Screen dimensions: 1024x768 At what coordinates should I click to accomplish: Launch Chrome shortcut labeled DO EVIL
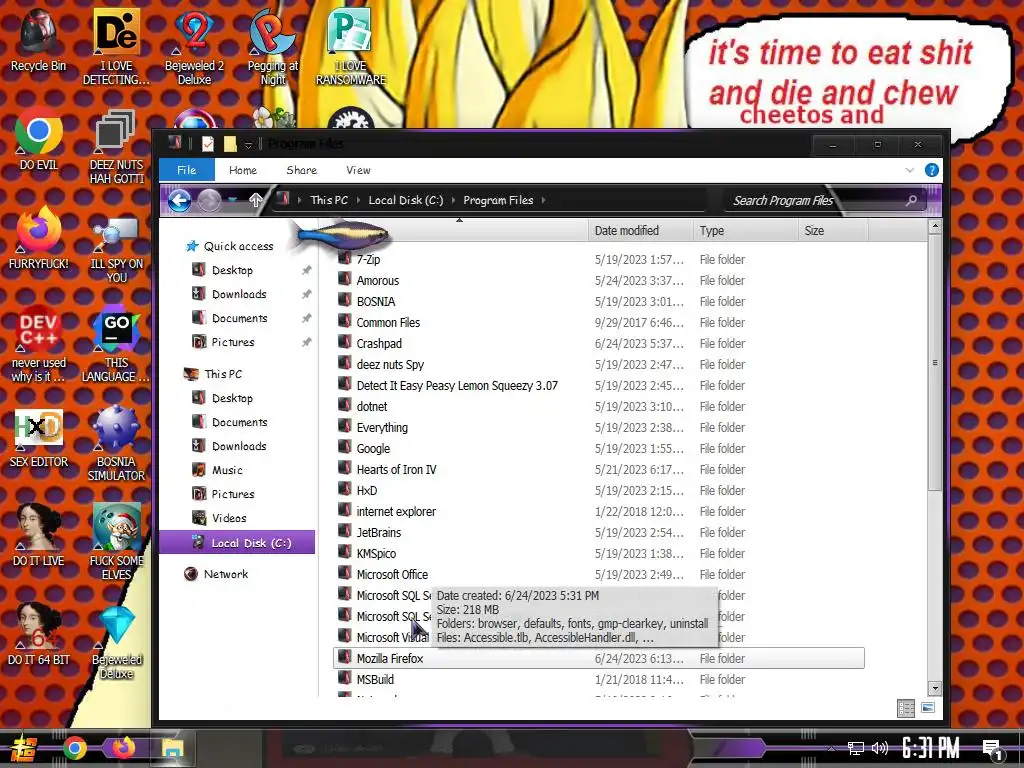tap(39, 140)
